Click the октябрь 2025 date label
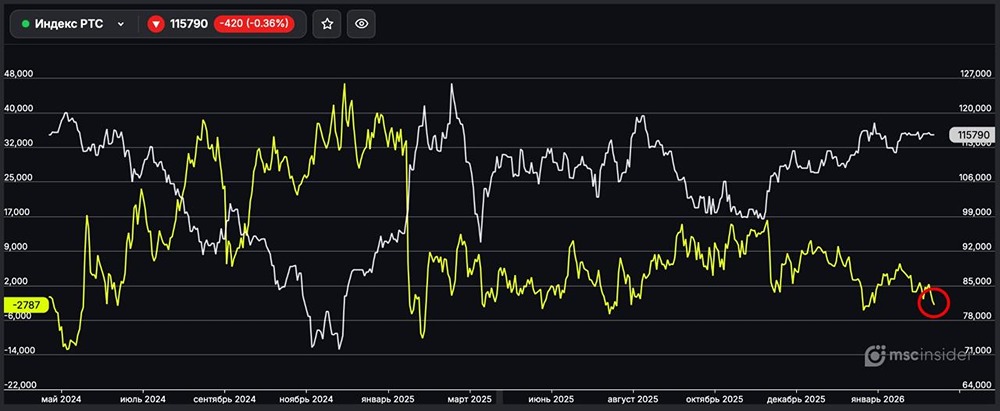The height and width of the screenshot is (411, 1000). 714,398
